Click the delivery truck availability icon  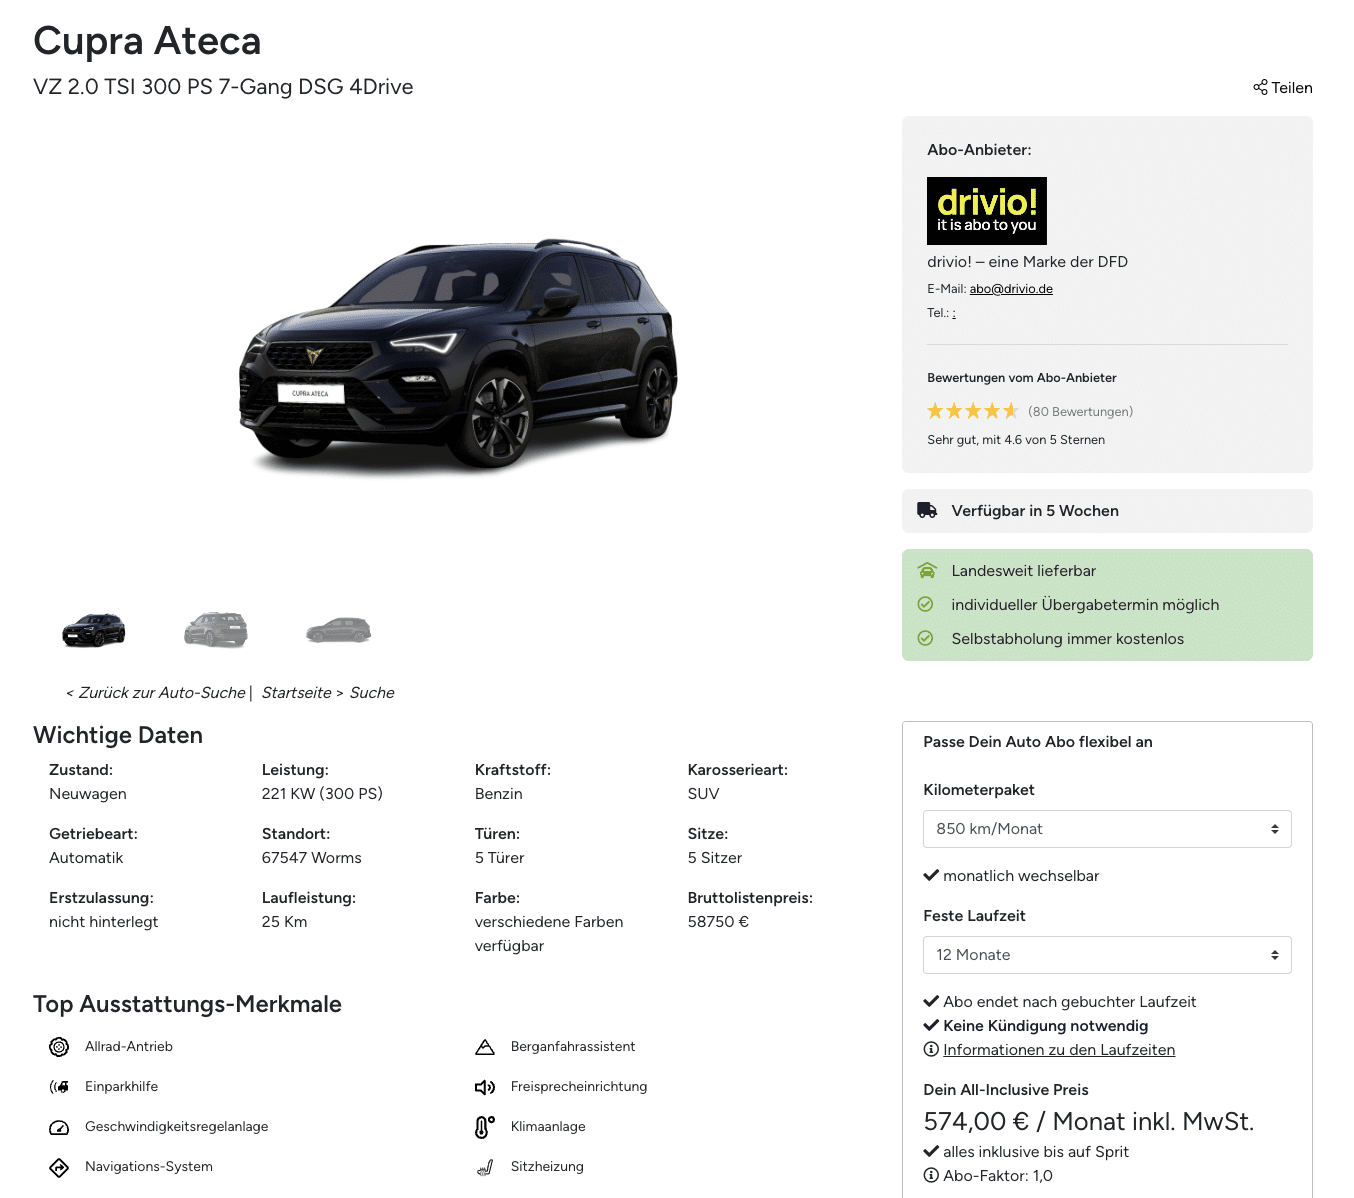point(927,510)
